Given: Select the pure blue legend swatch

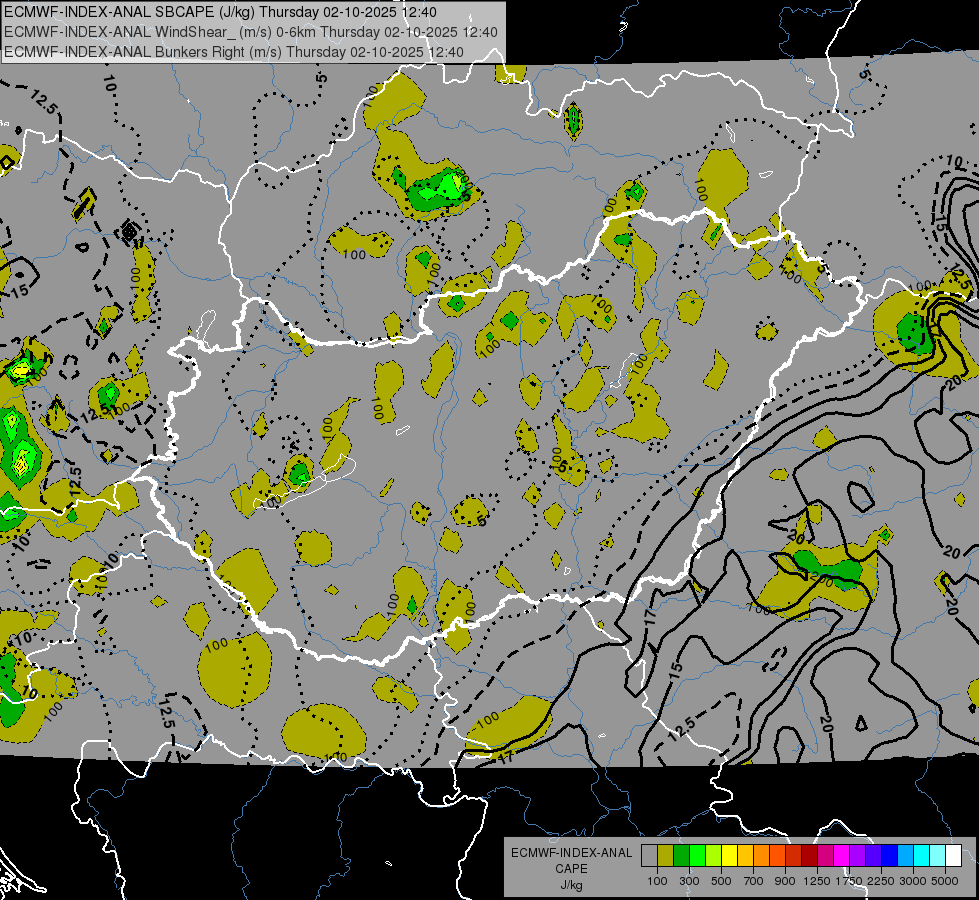Looking at the screenshot, I should pos(890,855).
